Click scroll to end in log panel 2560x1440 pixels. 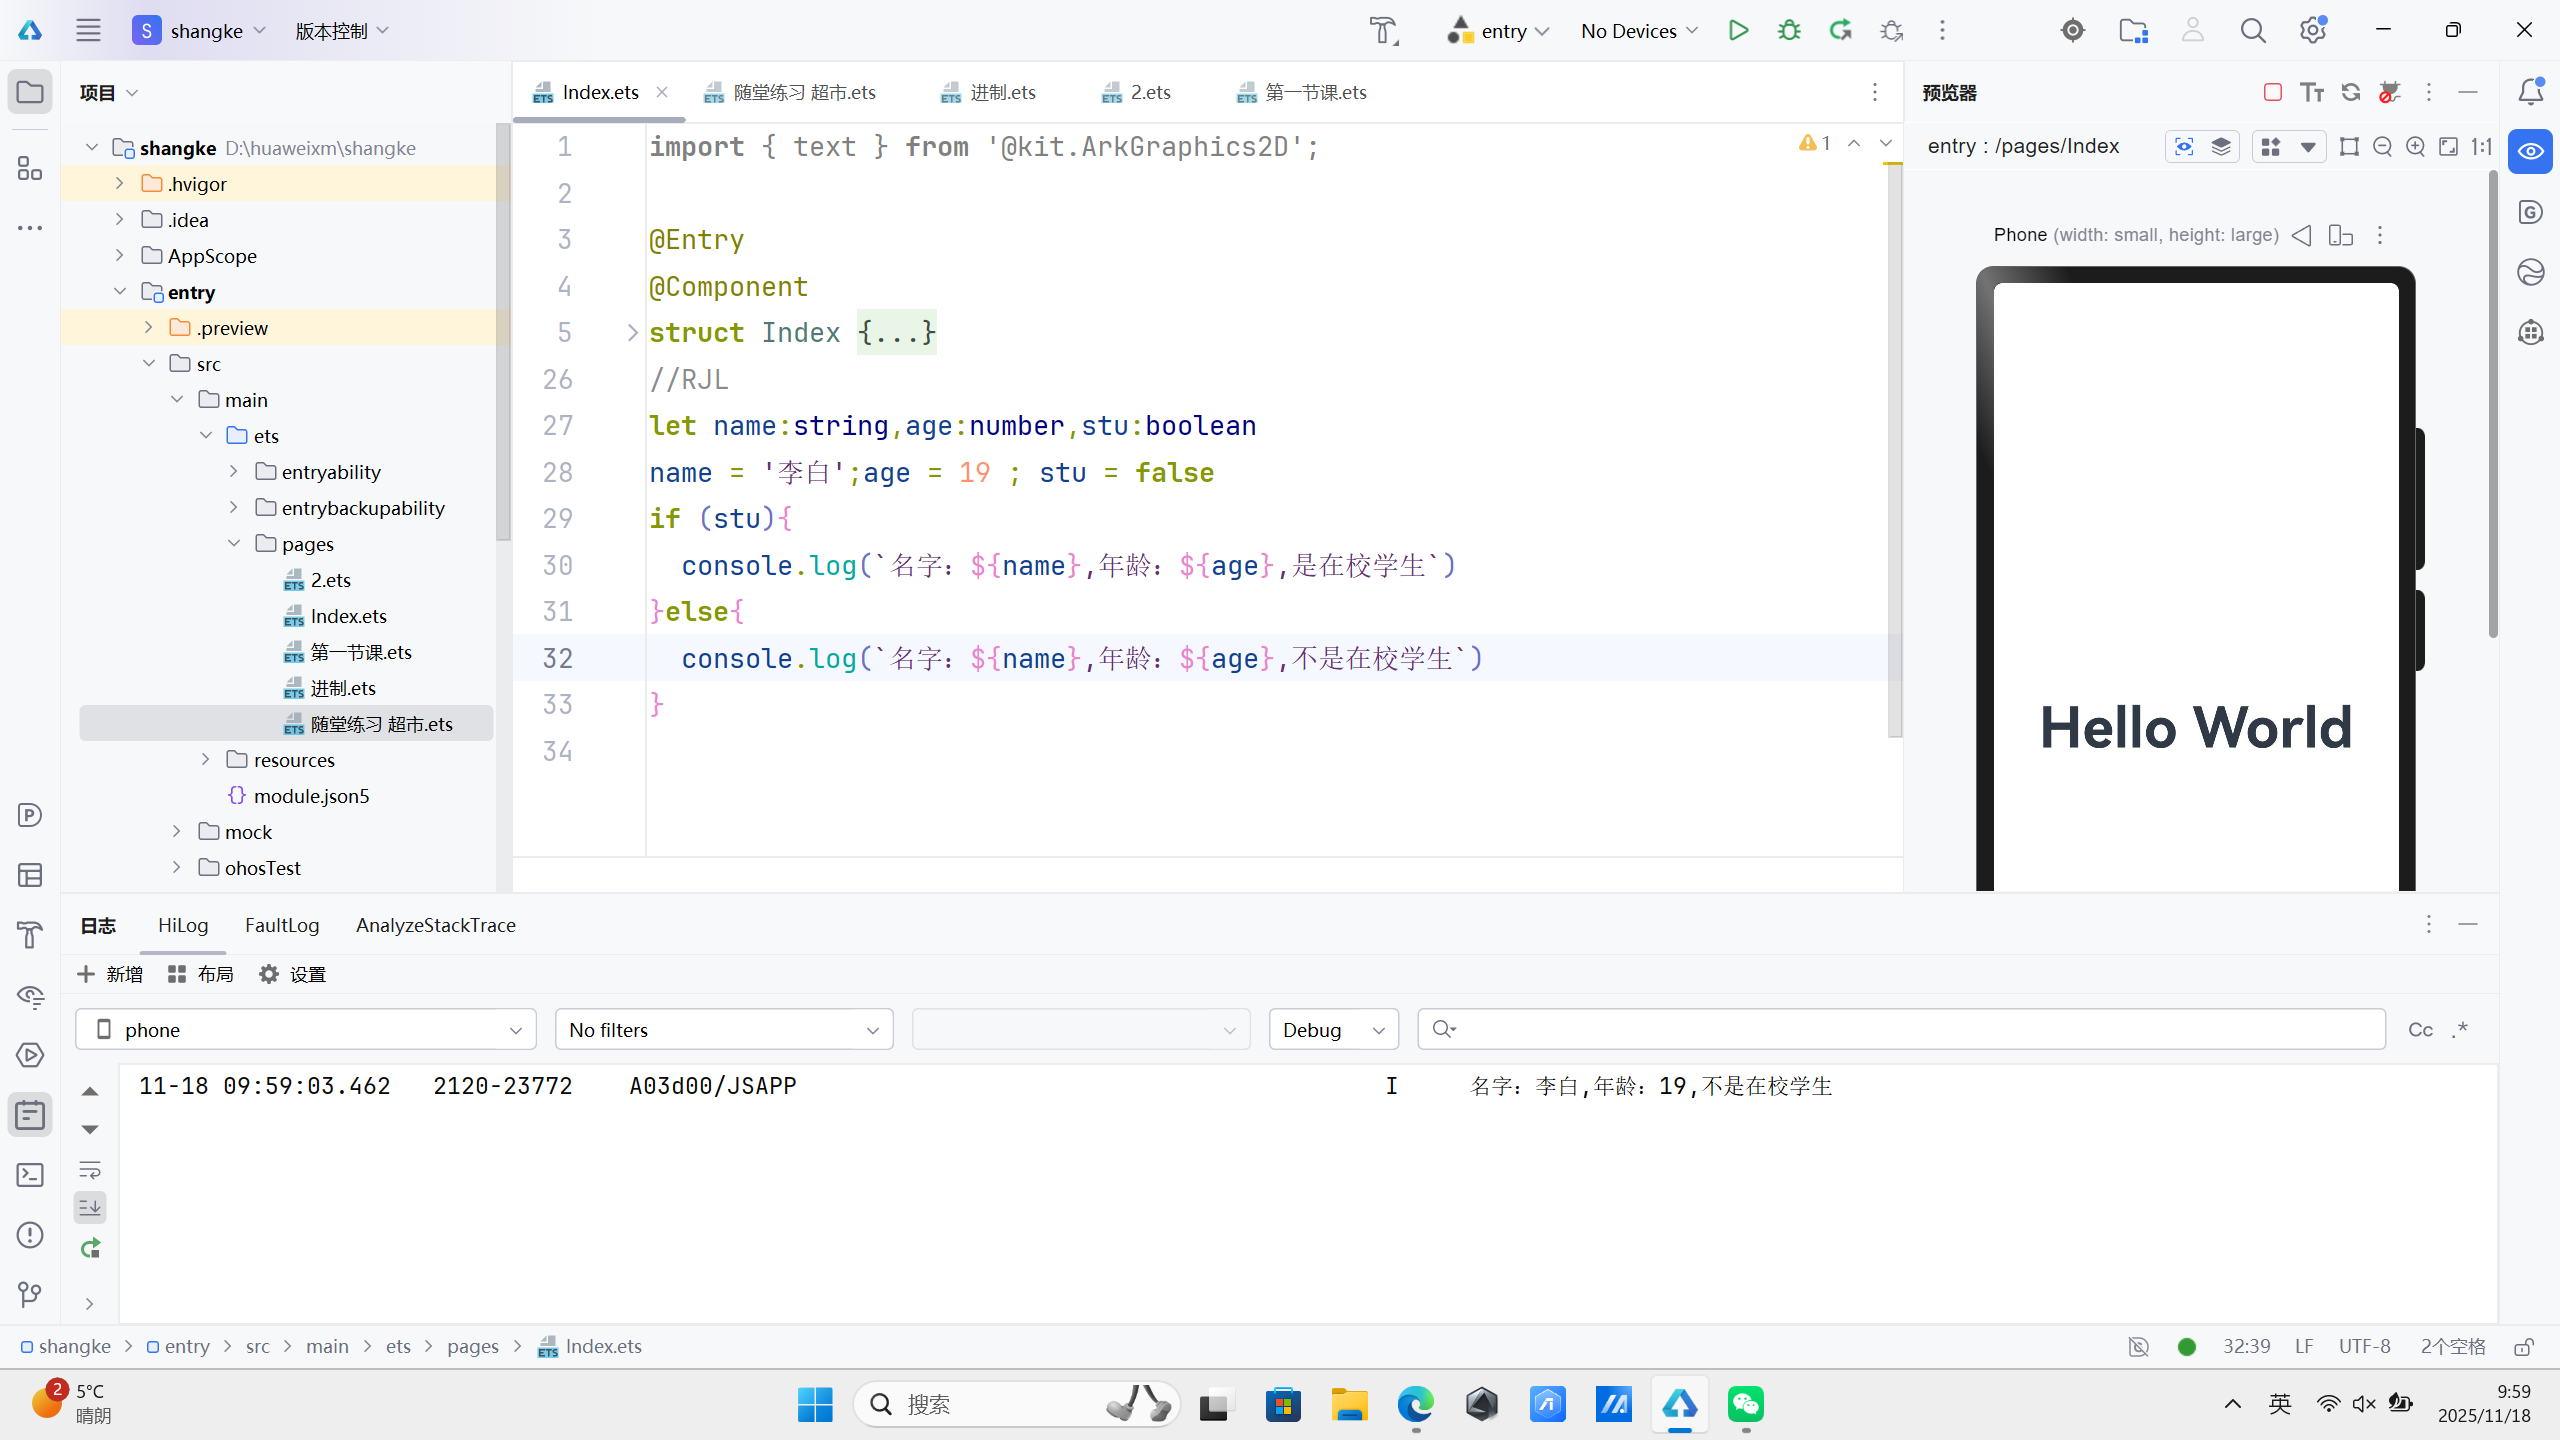click(x=90, y=1208)
